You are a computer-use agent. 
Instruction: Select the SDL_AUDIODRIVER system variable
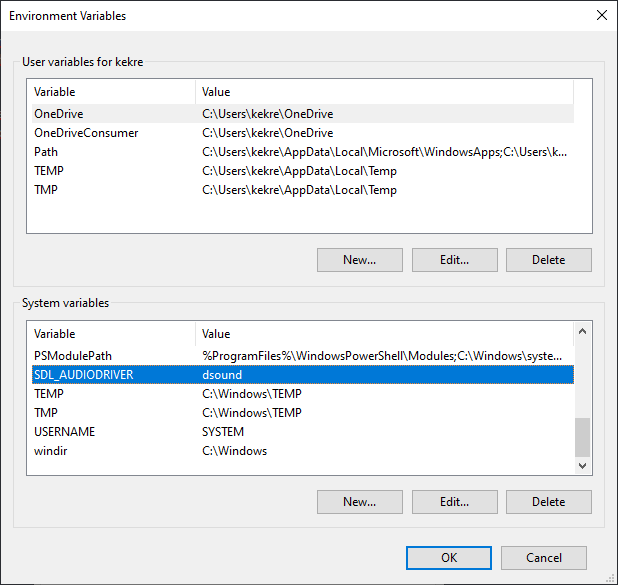[x=84, y=375]
